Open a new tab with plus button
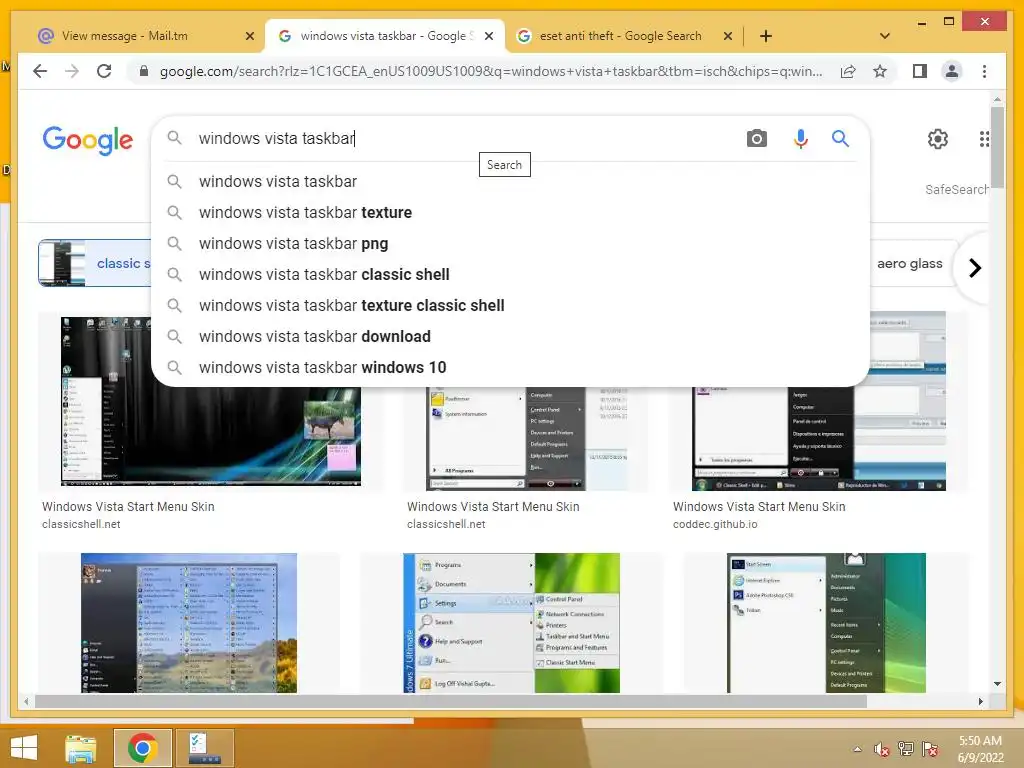The height and width of the screenshot is (768, 1024). click(x=766, y=36)
